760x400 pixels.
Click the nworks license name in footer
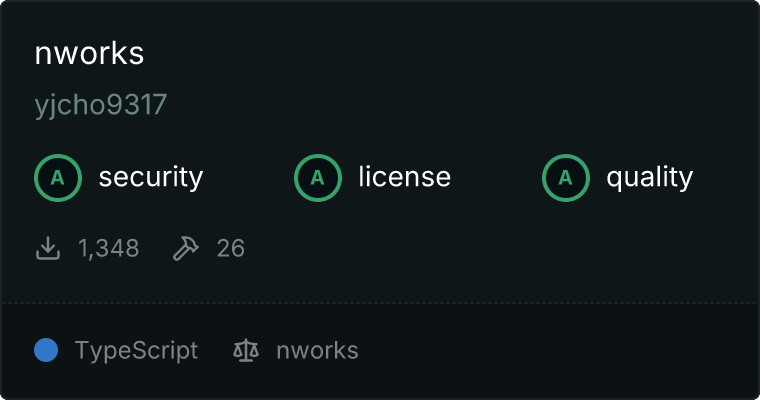pos(317,351)
